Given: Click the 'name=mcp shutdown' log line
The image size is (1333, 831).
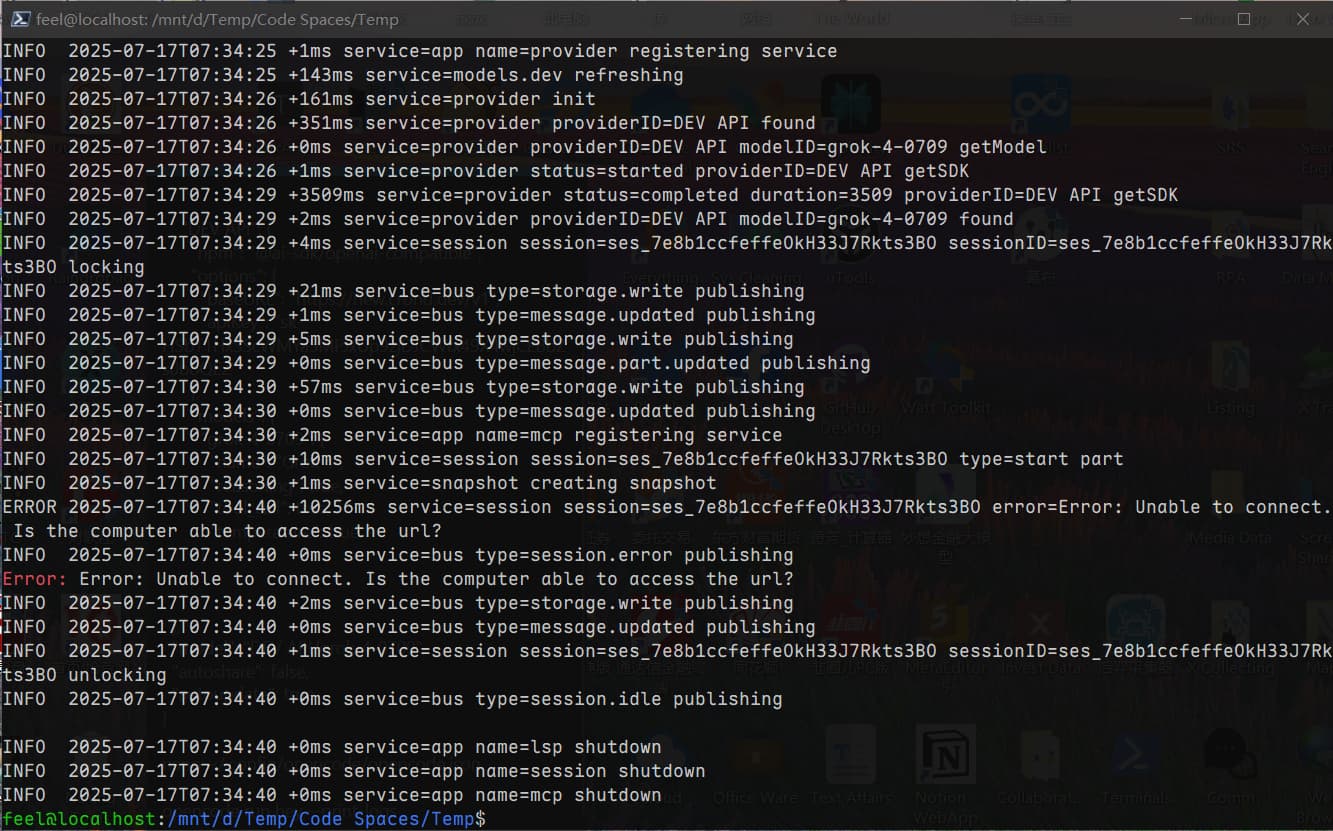Looking at the screenshot, I should tap(332, 795).
